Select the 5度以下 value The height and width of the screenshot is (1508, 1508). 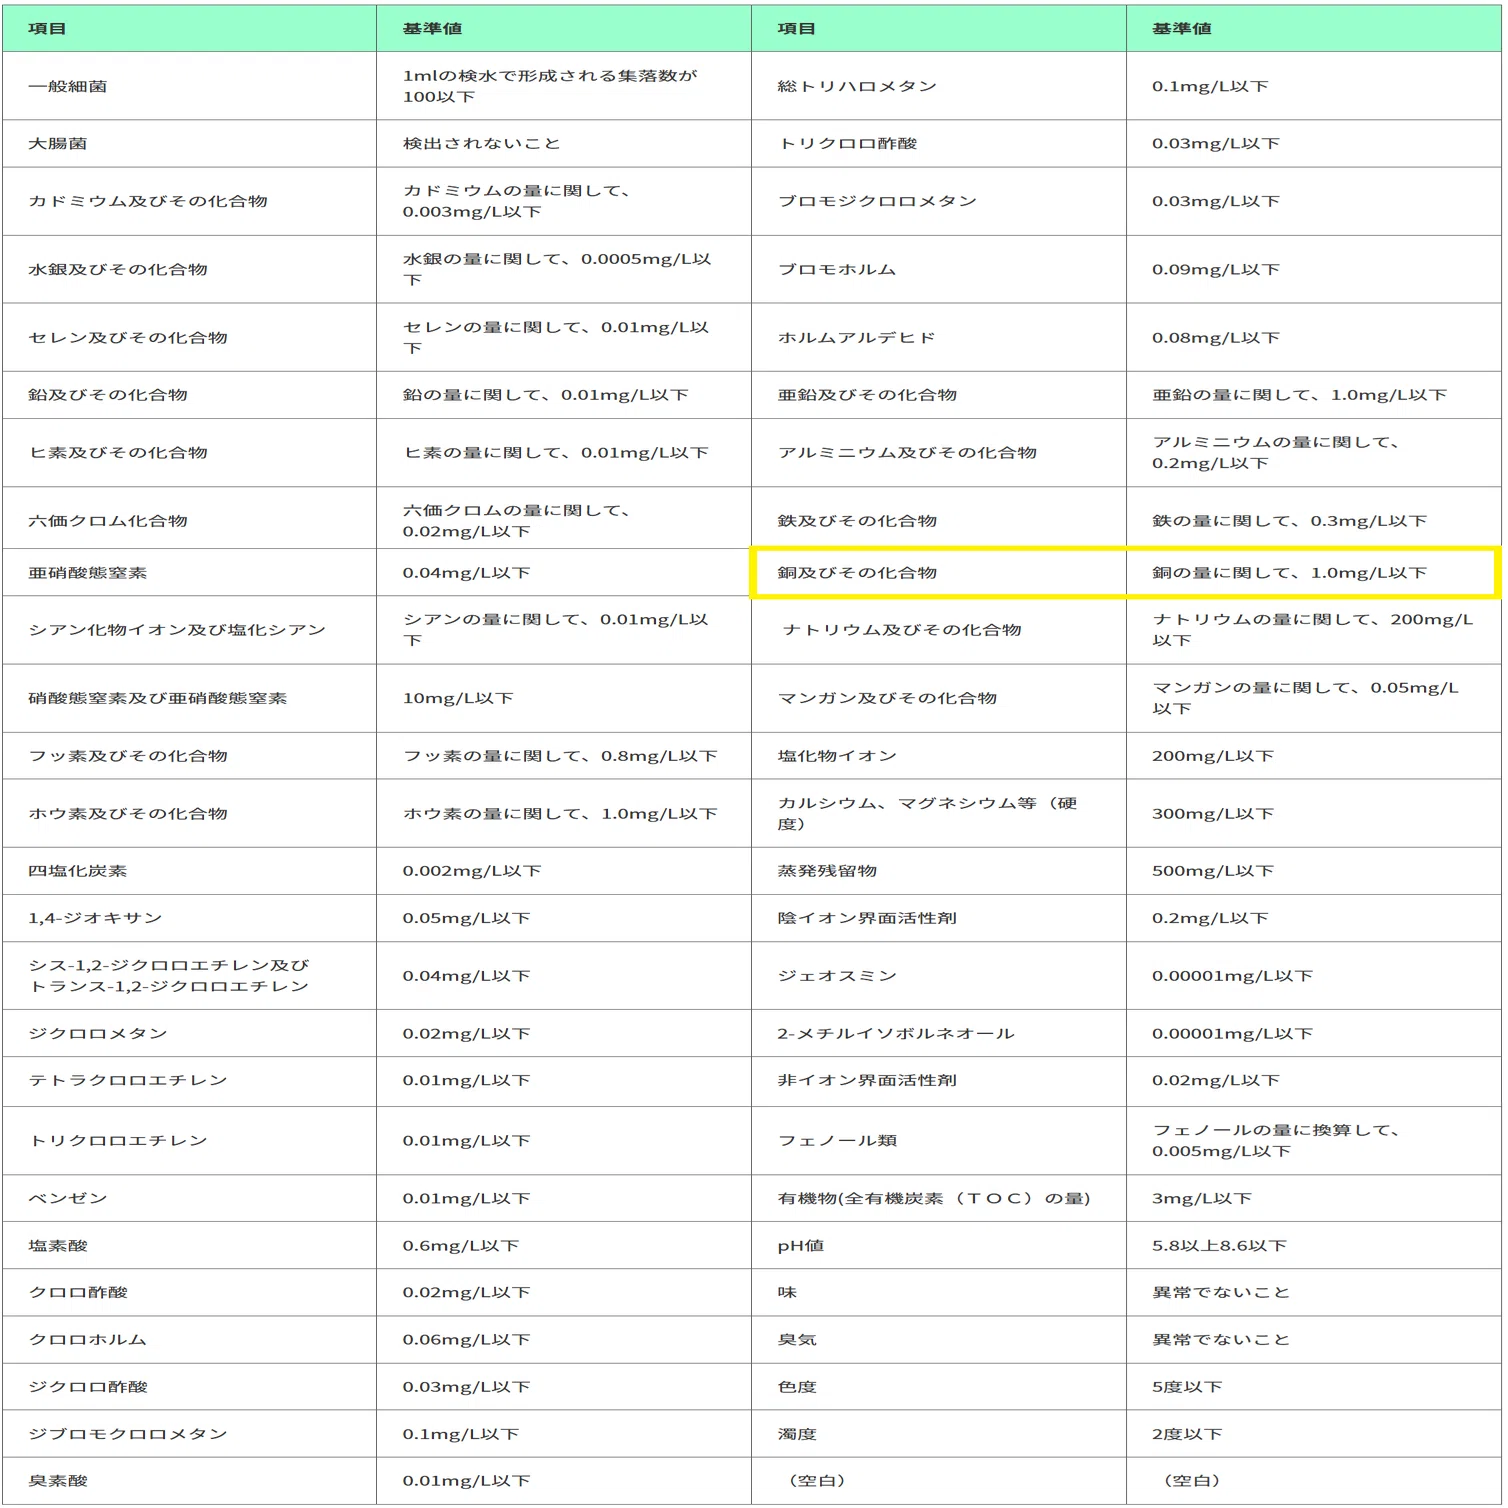pyautogui.click(x=1187, y=1387)
